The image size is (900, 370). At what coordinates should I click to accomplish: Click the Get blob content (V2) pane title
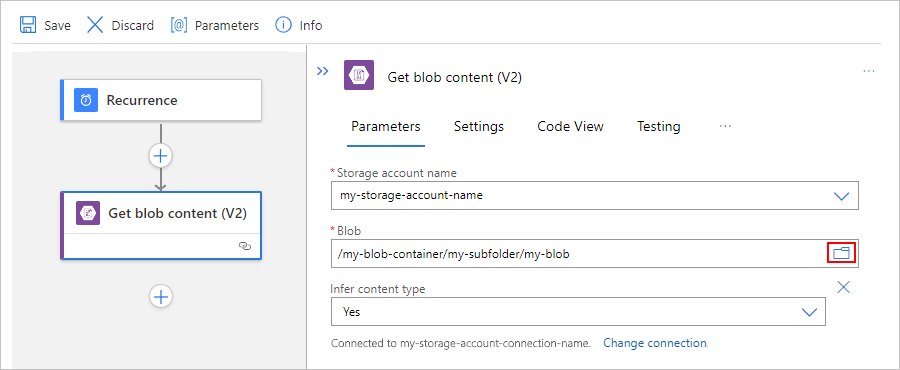tap(455, 77)
